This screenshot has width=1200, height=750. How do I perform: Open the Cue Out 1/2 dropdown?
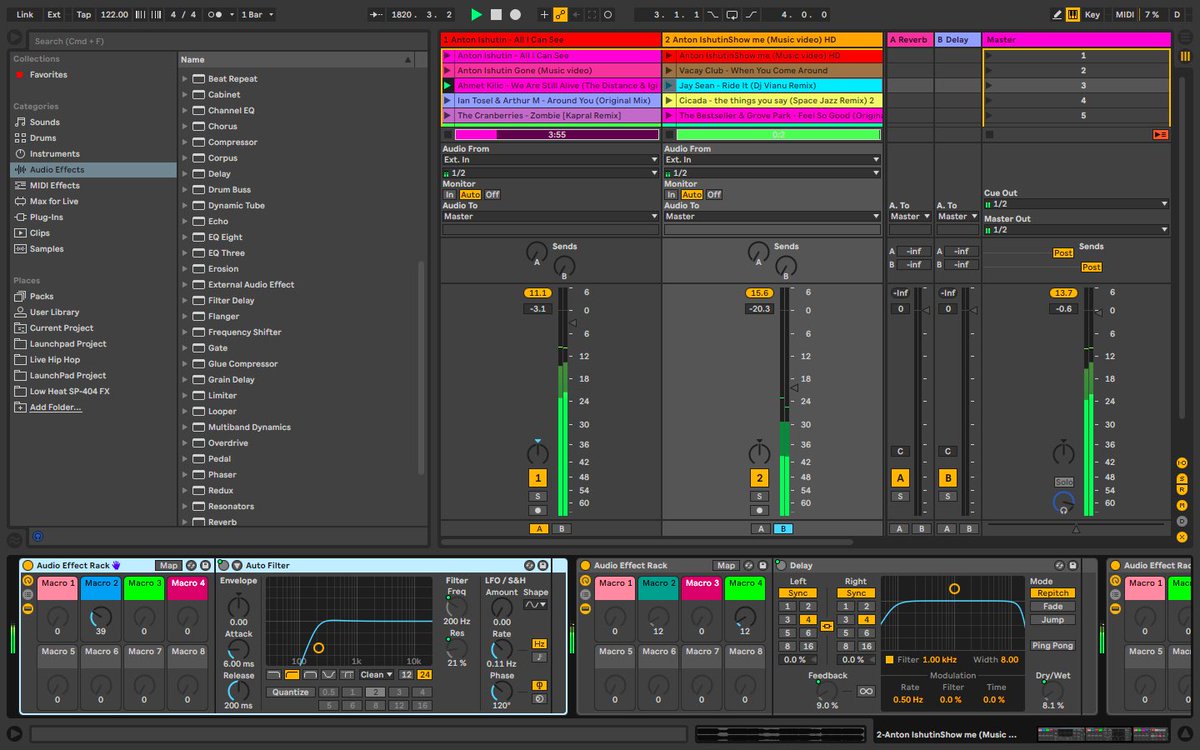click(x=1076, y=203)
